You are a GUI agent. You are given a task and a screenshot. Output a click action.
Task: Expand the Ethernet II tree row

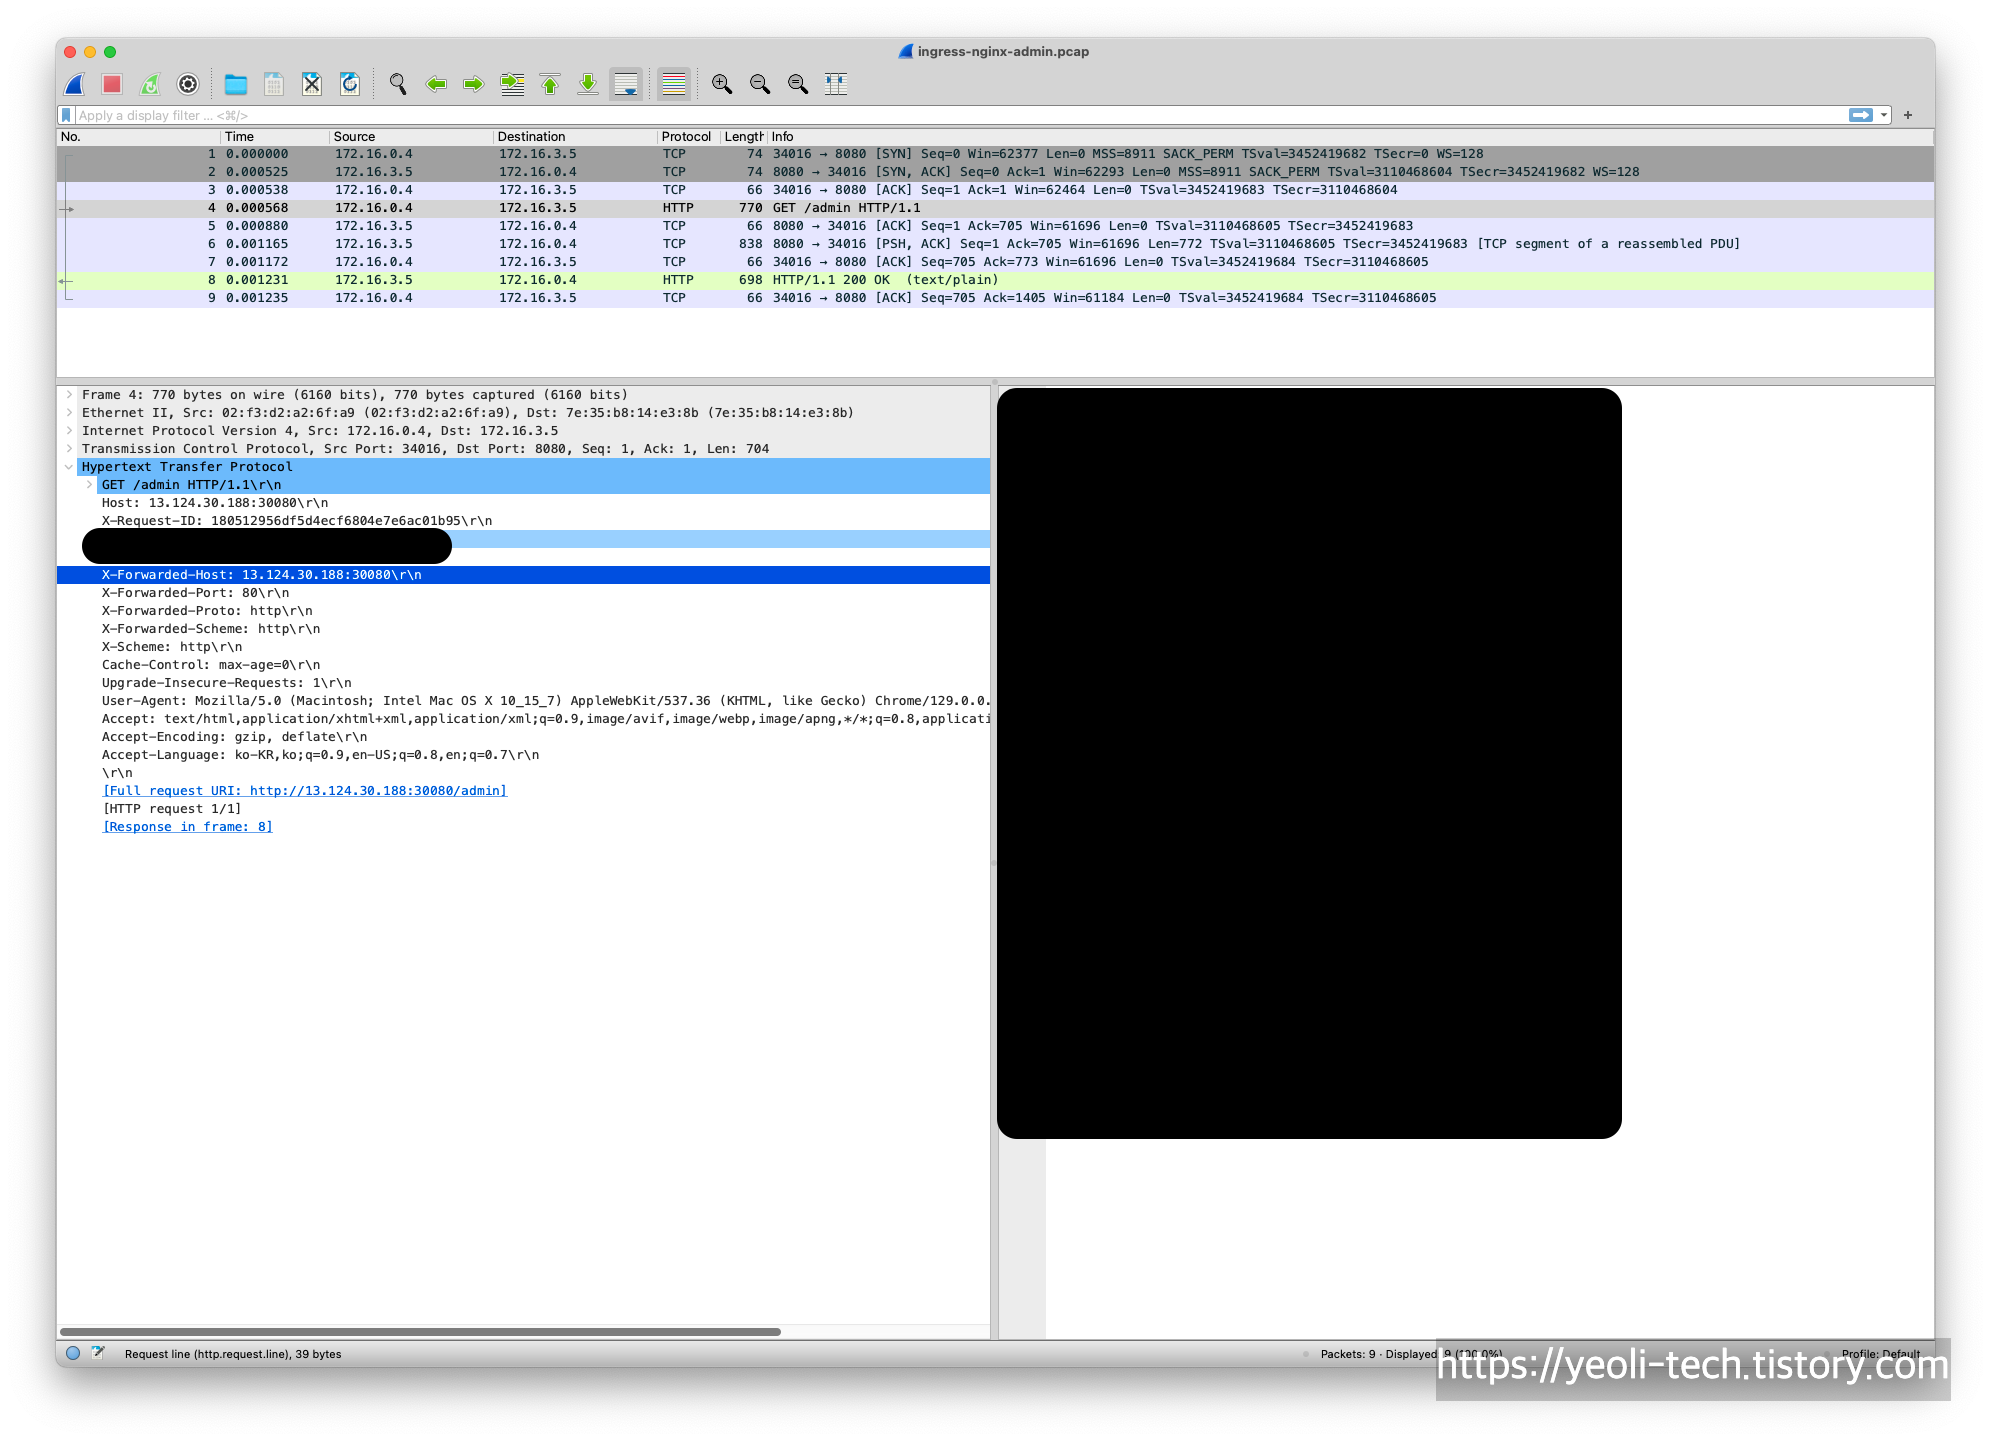click(69, 413)
